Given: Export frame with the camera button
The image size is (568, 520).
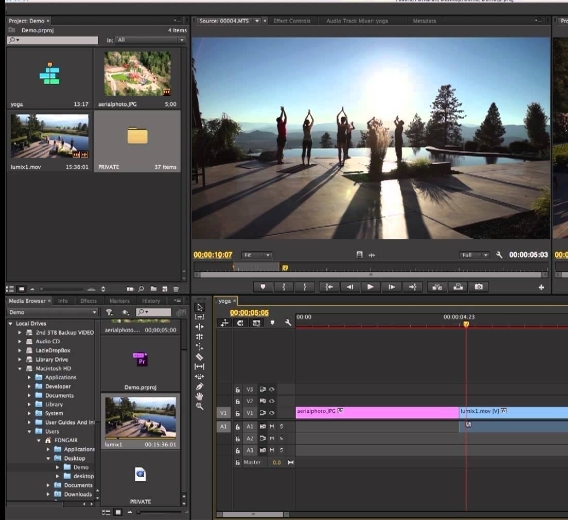Looking at the screenshot, I should [479, 287].
